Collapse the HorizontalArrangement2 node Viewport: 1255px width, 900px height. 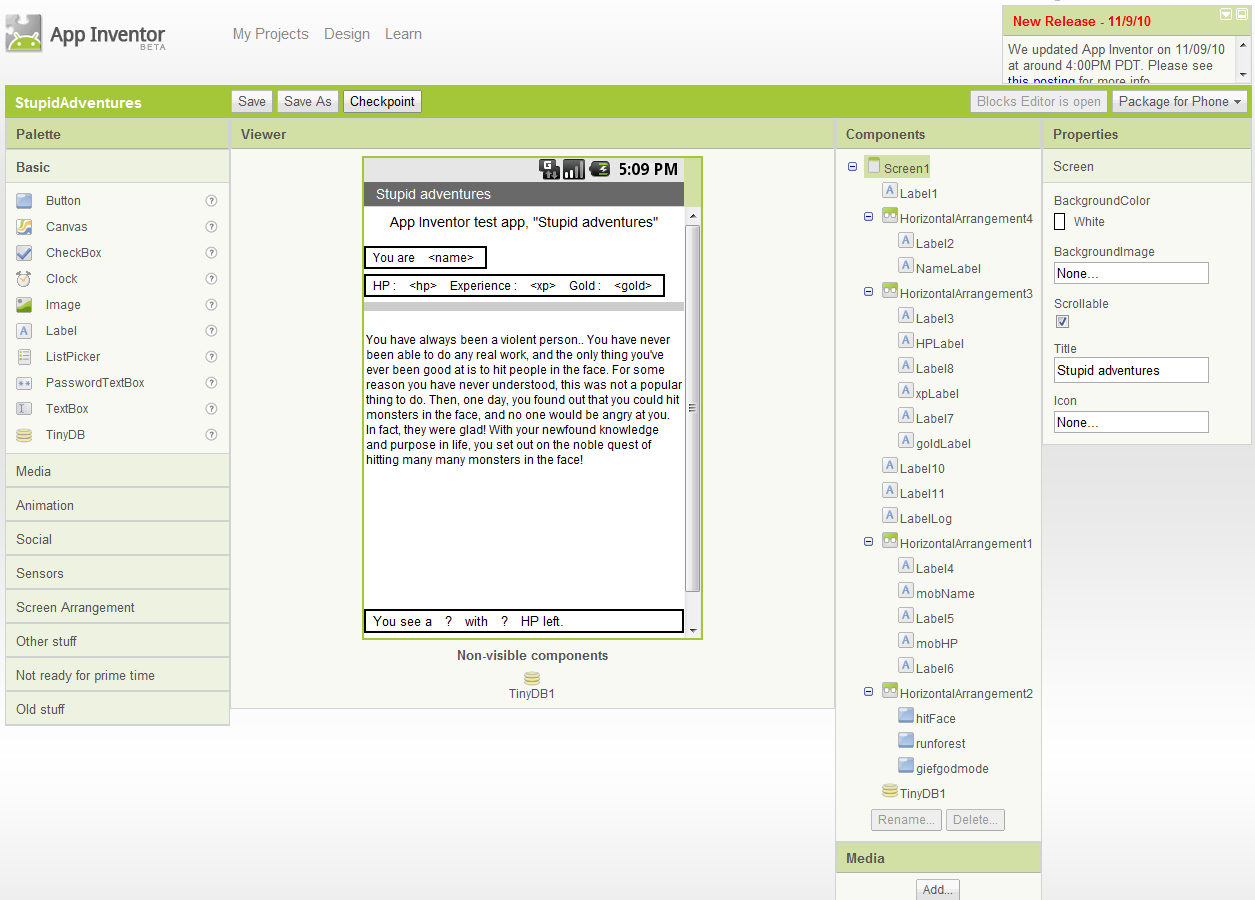click(869, 692)
